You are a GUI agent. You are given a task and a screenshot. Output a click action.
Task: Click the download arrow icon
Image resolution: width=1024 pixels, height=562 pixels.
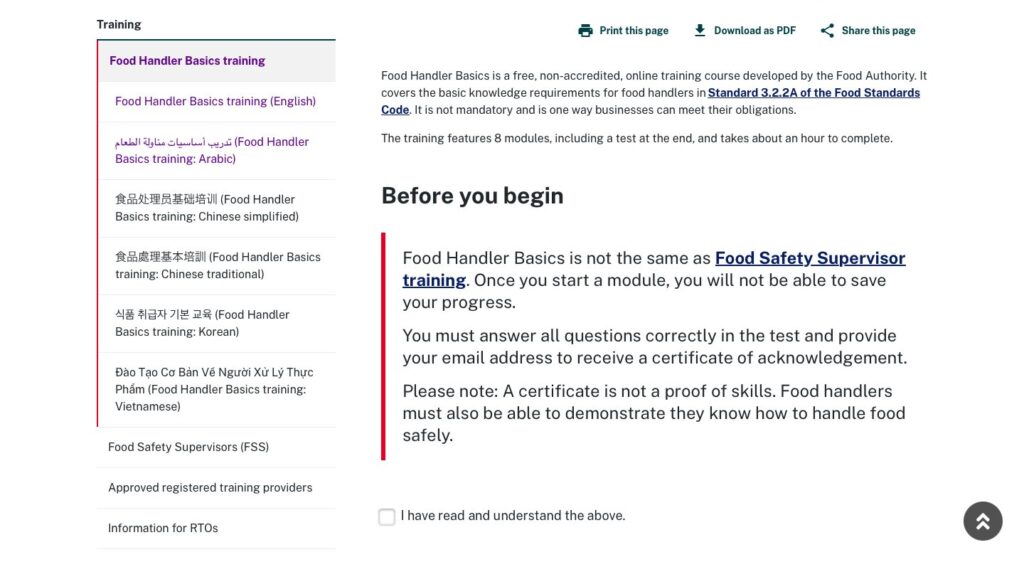(x=699, y=31)
